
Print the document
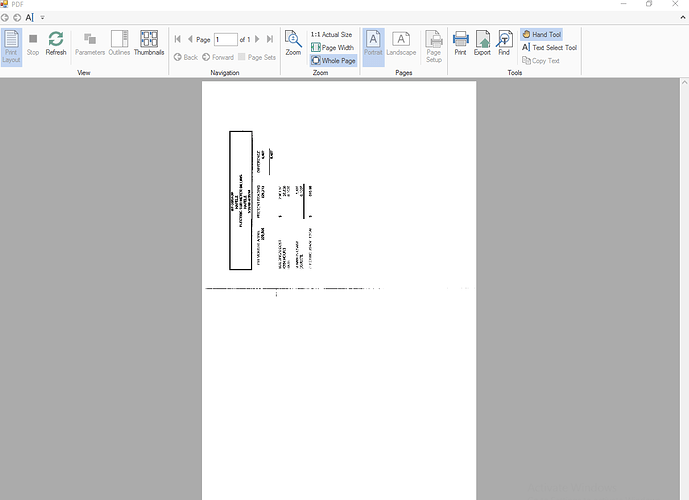coord(460,43)
